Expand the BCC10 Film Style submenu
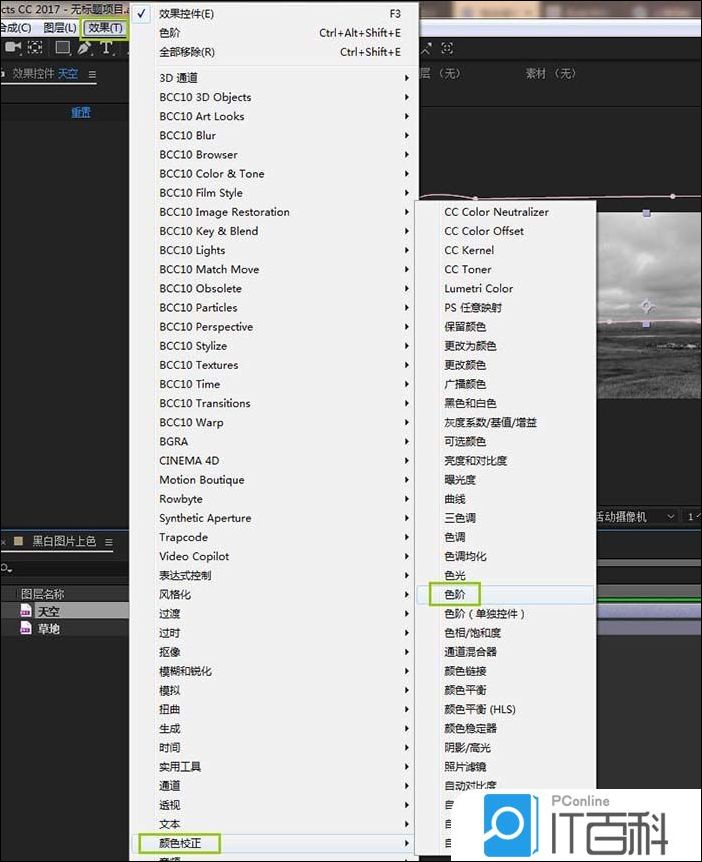Image resolution: width=702 pixels, height=862 pixels. click(273, 193)
